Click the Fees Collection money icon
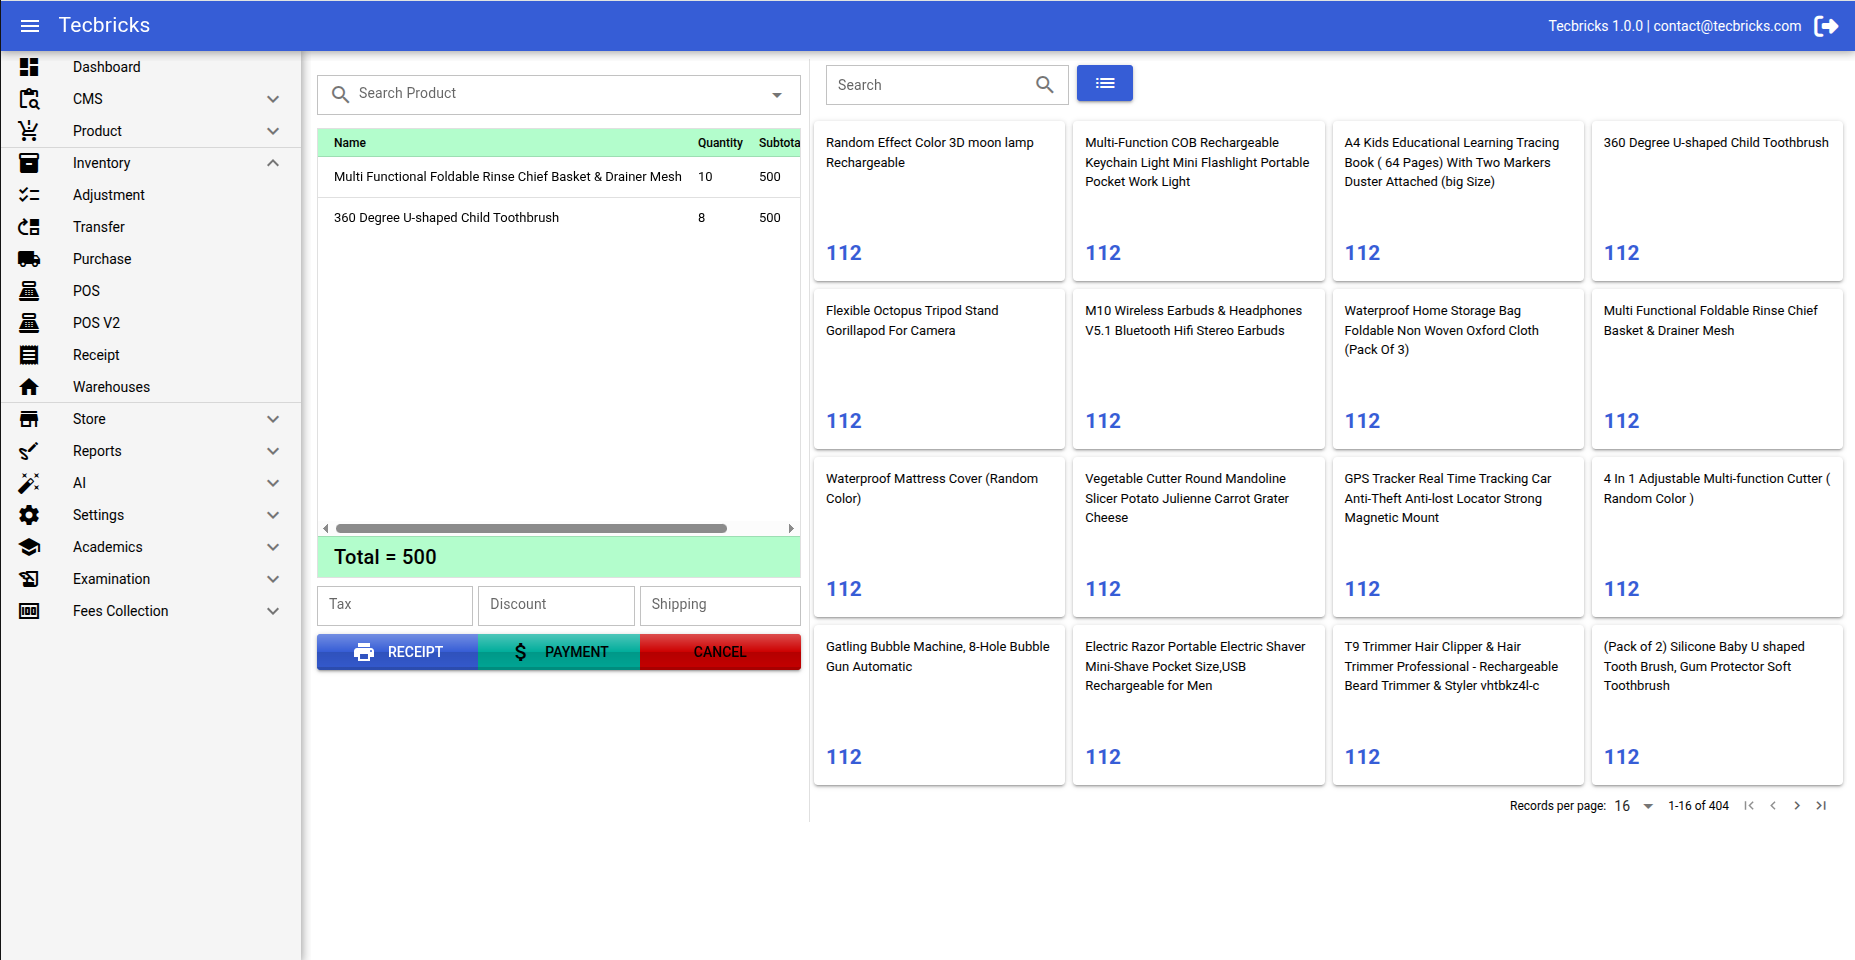1855x960 pixels. [x=29, y=611]
